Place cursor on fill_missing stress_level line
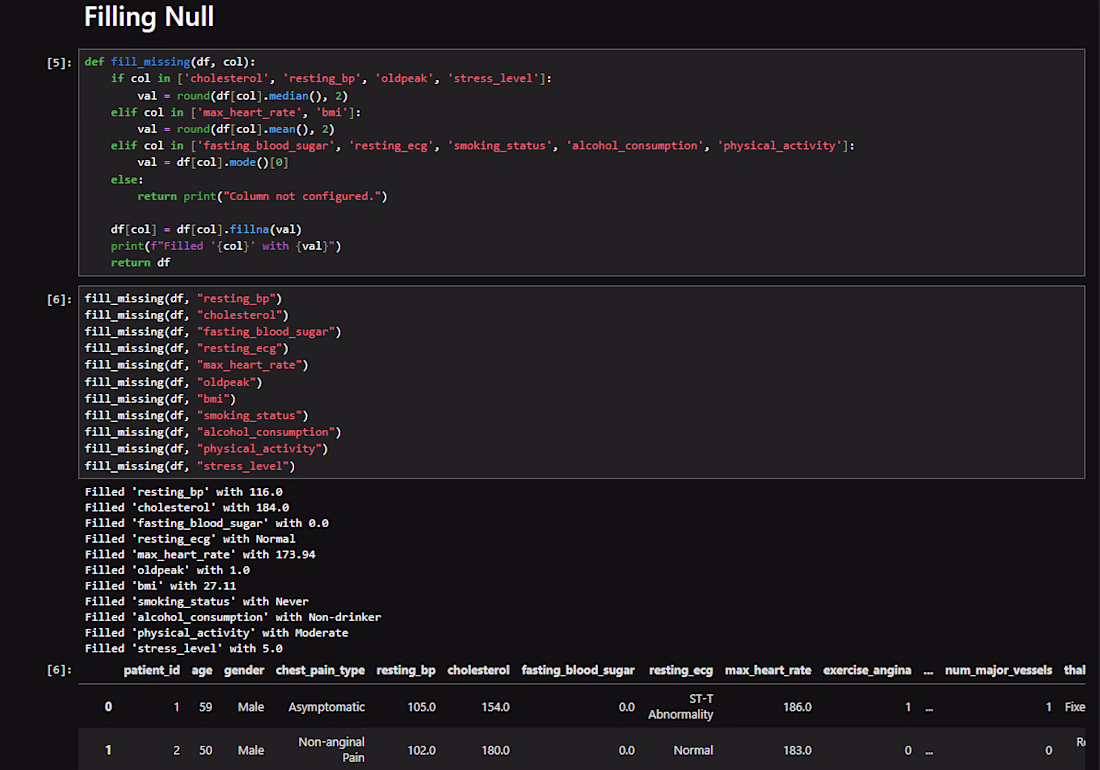The height and width of the screenshot is (770, 1100). click(x=189, y=466)
